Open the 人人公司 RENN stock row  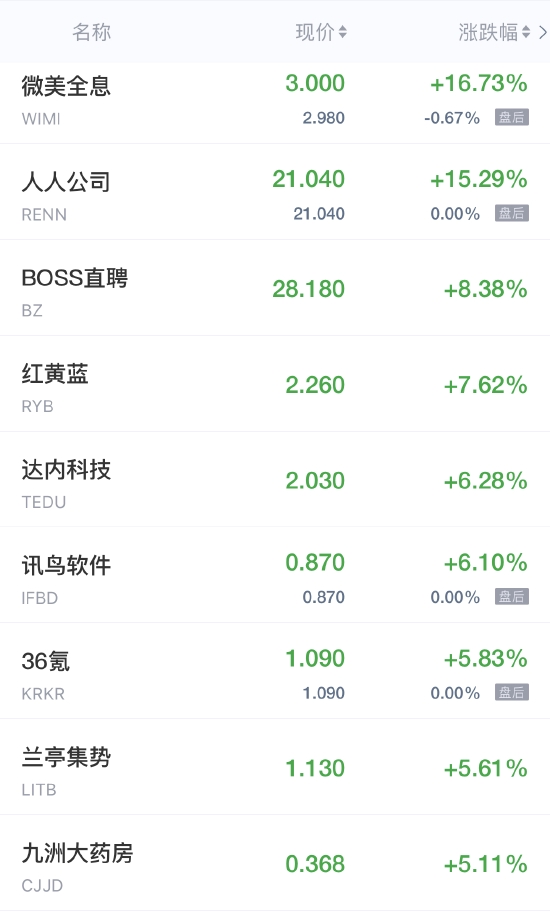275,192
